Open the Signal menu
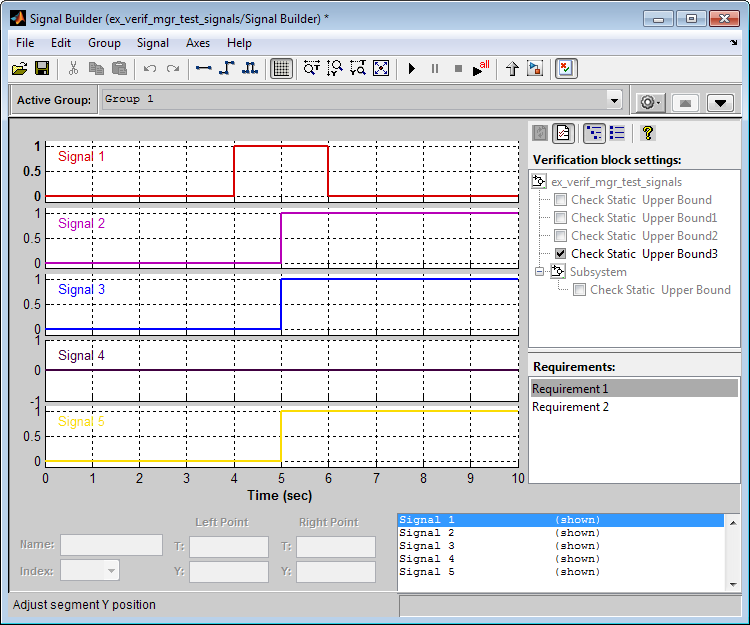 click(153, 43)
